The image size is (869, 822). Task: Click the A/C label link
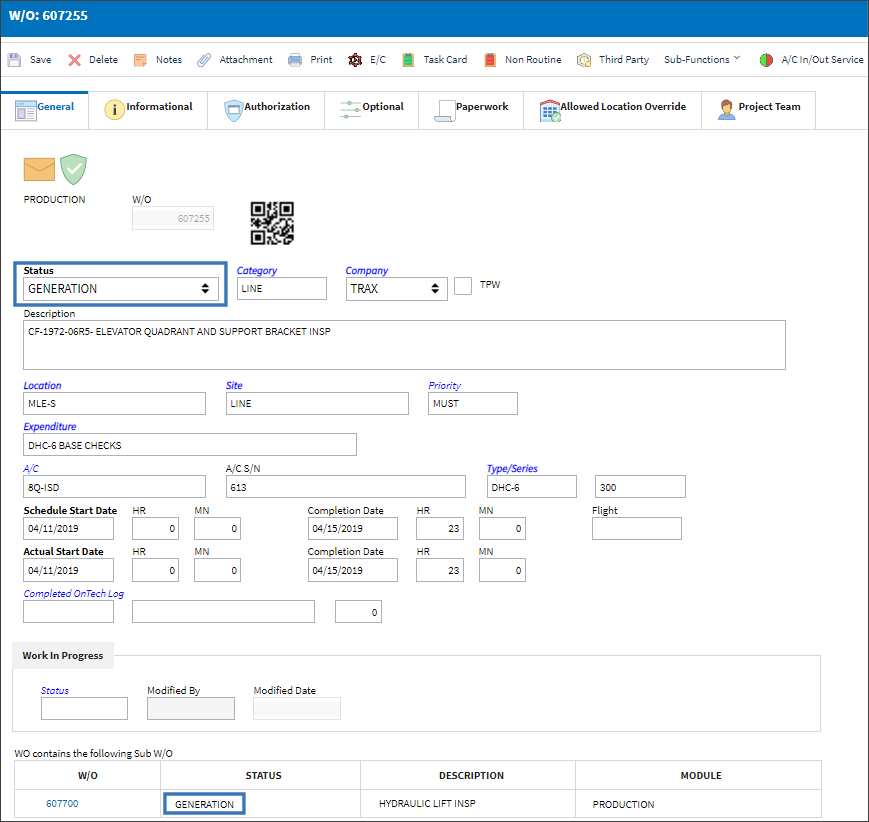click(31, 468)
